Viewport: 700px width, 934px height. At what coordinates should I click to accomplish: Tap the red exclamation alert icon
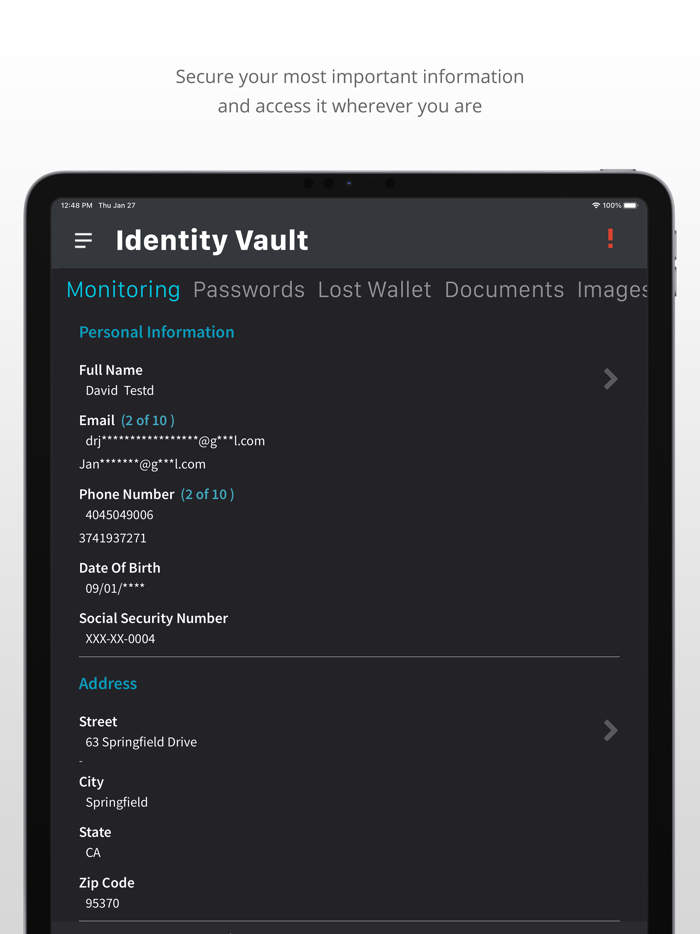pos(610,238)
